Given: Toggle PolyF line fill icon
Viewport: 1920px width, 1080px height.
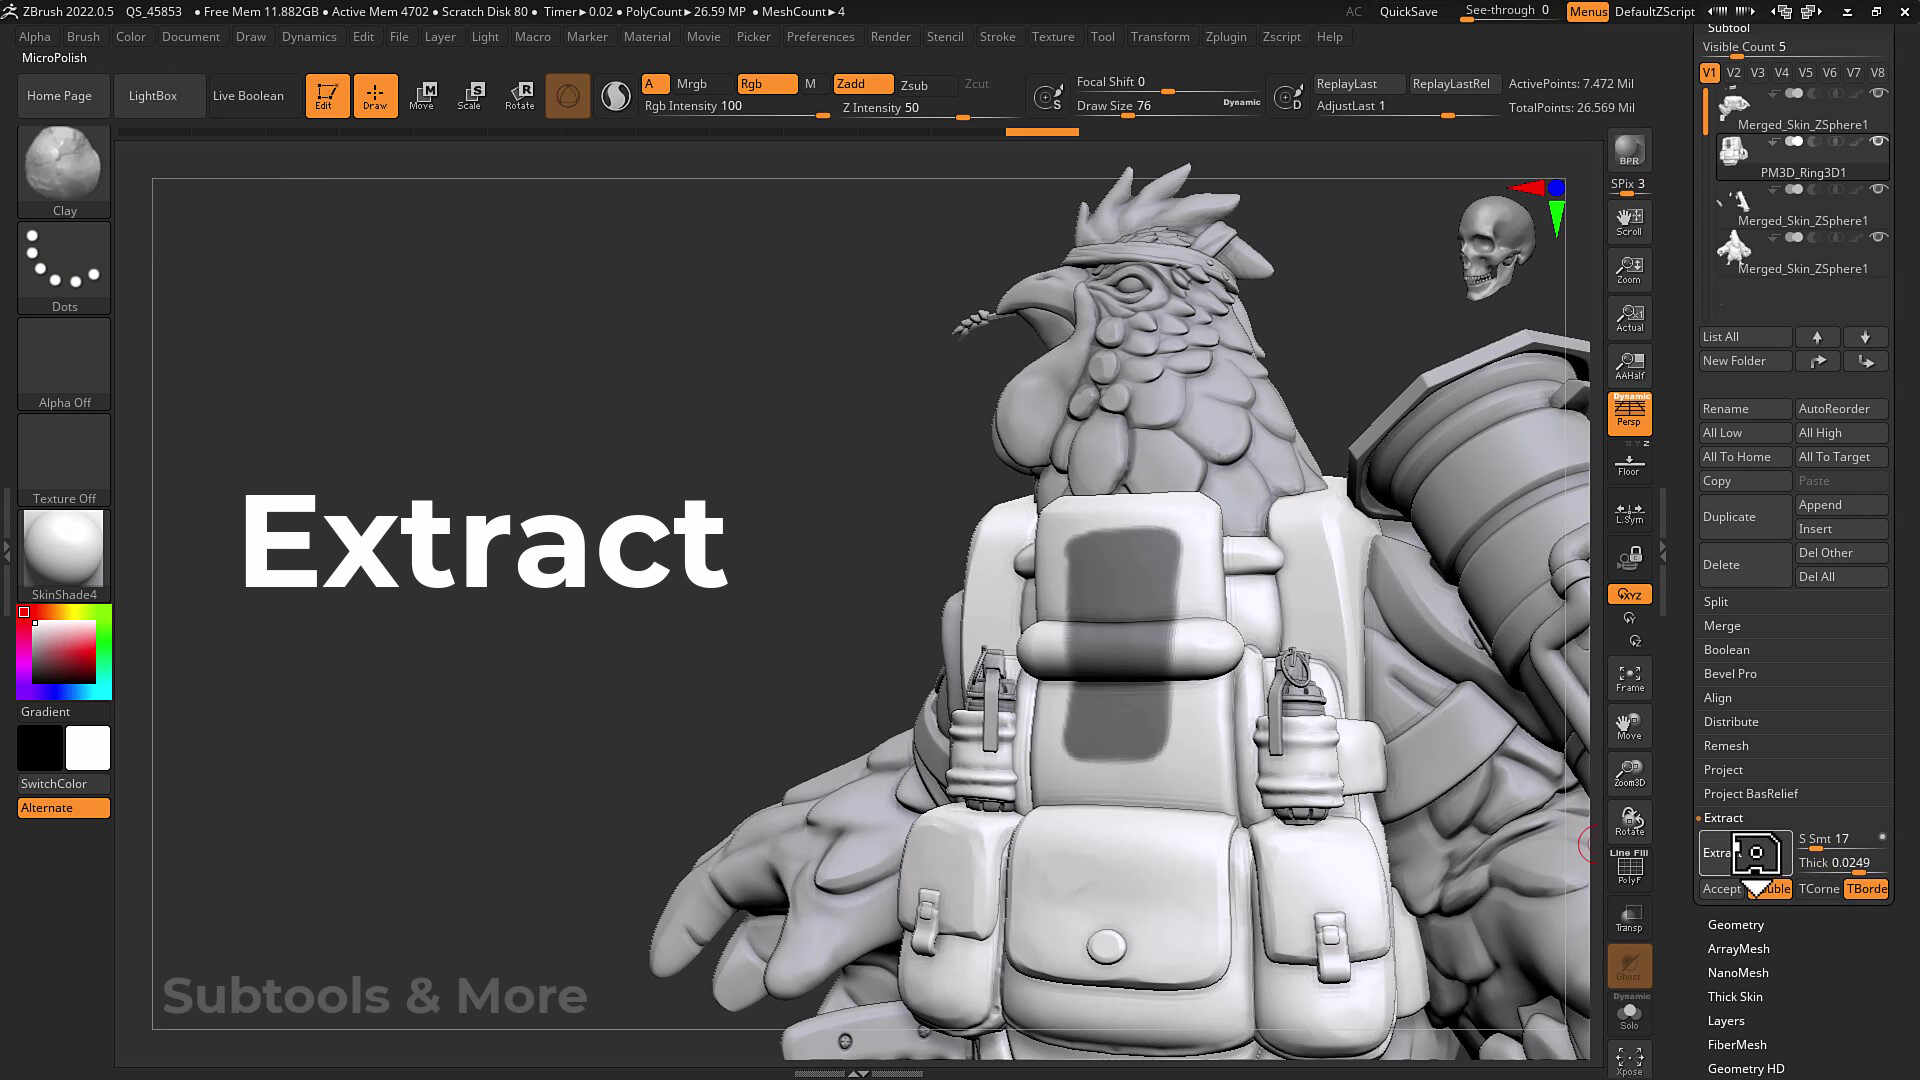Looking at the screenshot, I should click(1629, 867).
